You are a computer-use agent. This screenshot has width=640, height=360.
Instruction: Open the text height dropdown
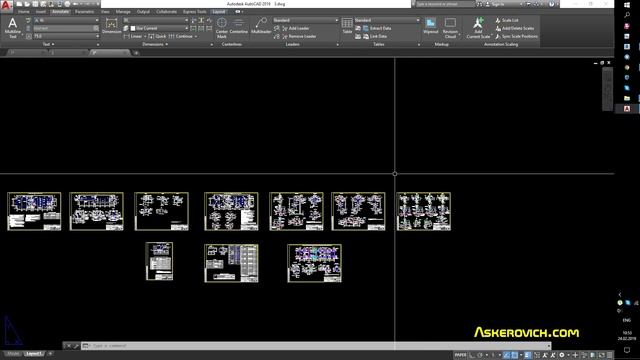tap(66, 36)
